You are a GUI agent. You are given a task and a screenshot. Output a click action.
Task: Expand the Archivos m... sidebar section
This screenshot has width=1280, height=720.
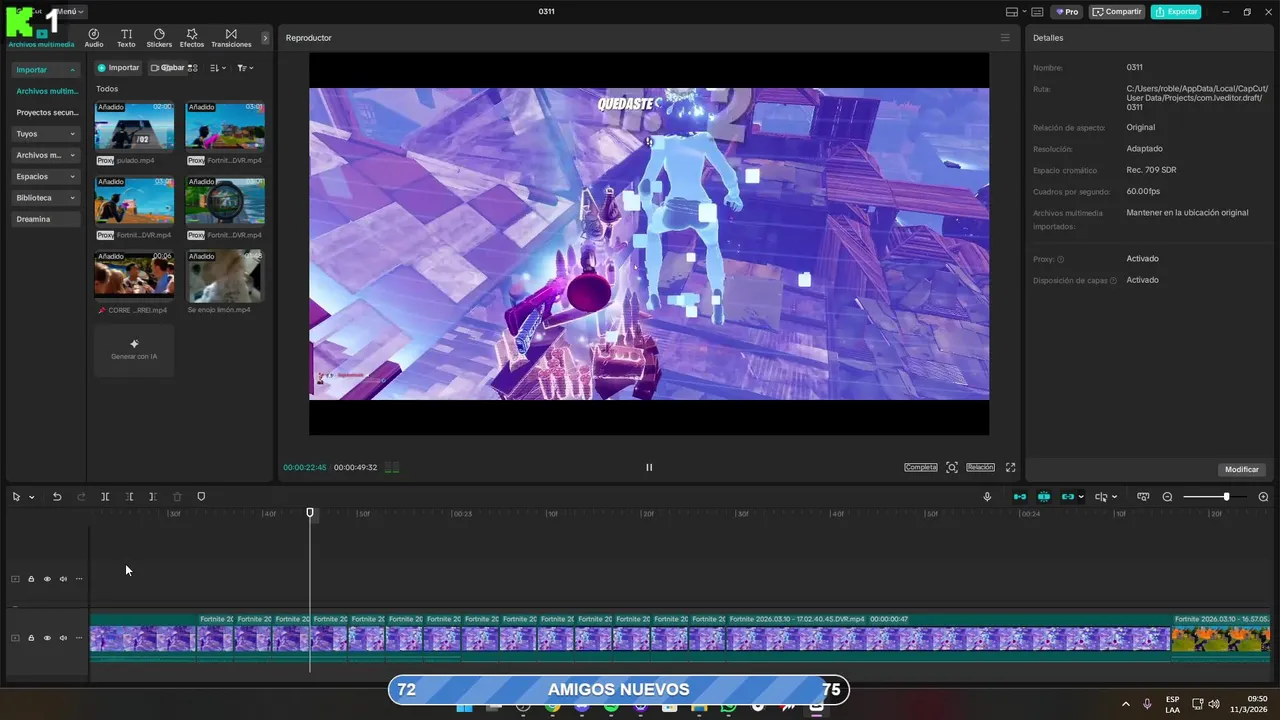tap(46, 155)
